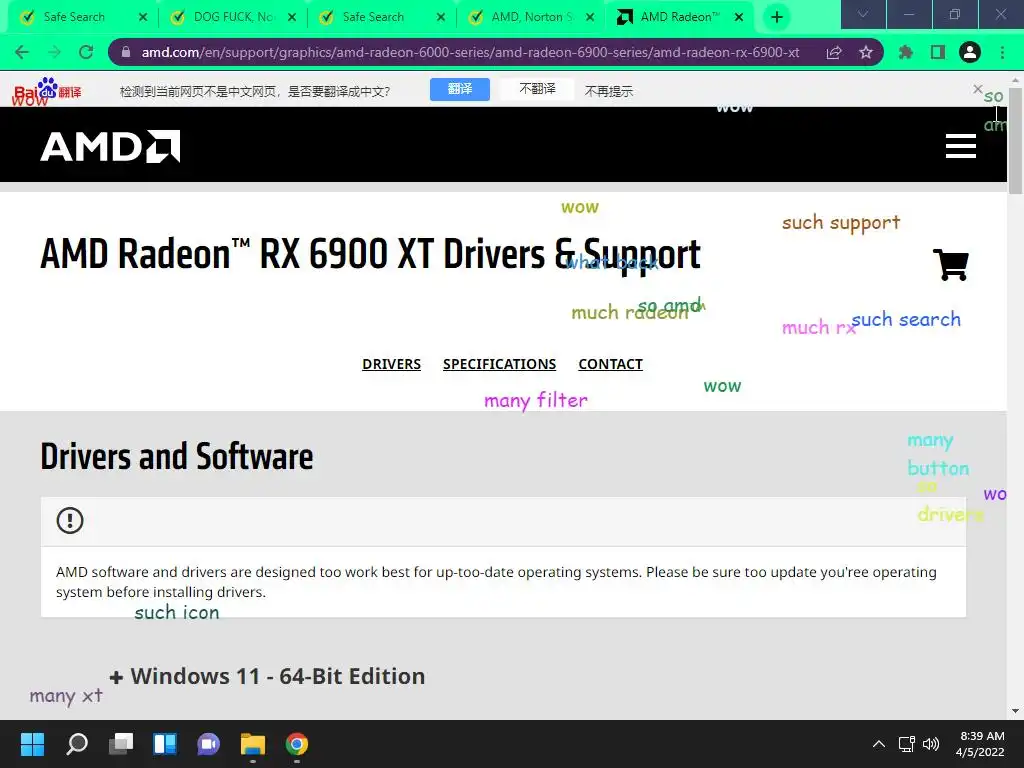
Task: Open Widgets from the taskbar
Action: [165, 744]
